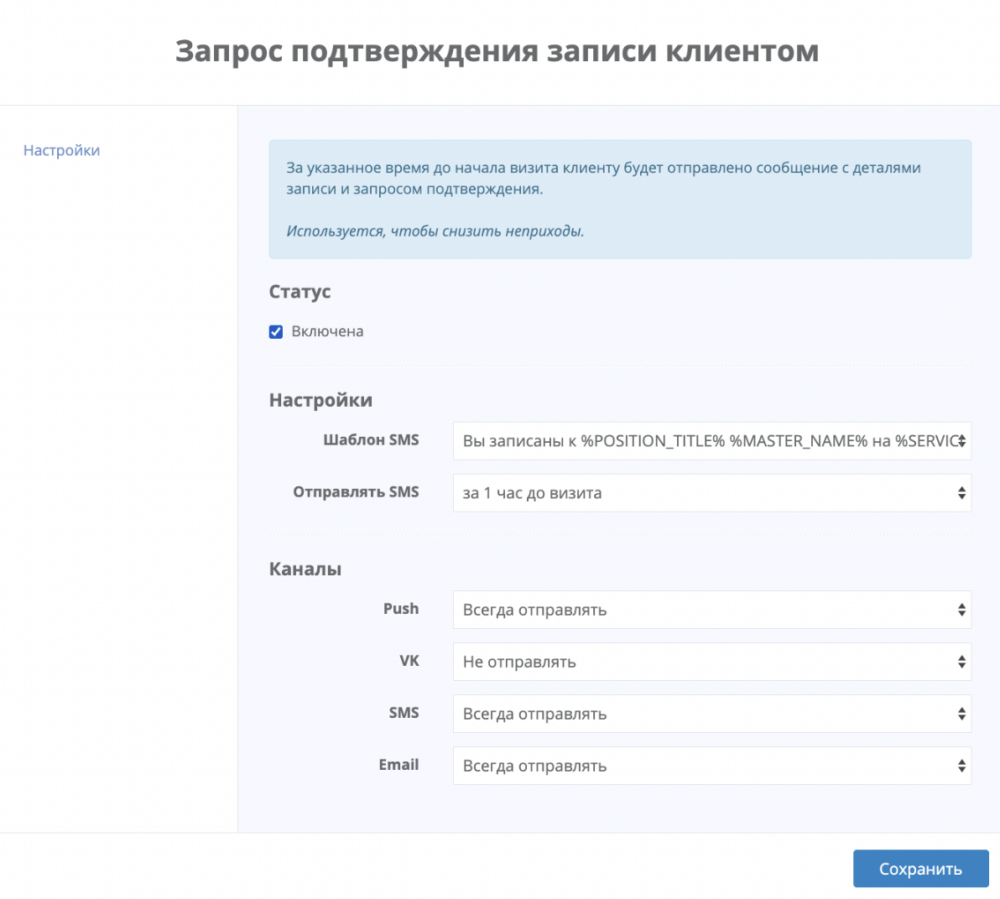Open the Отправлять SMS timing dropdown
The height and width of the screenshot is (899, 1000).
point(700,493)
